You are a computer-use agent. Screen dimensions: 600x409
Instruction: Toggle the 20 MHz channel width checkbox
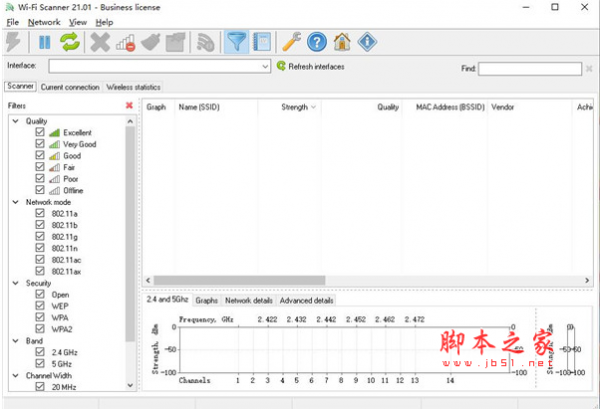[x=40, y=386]
